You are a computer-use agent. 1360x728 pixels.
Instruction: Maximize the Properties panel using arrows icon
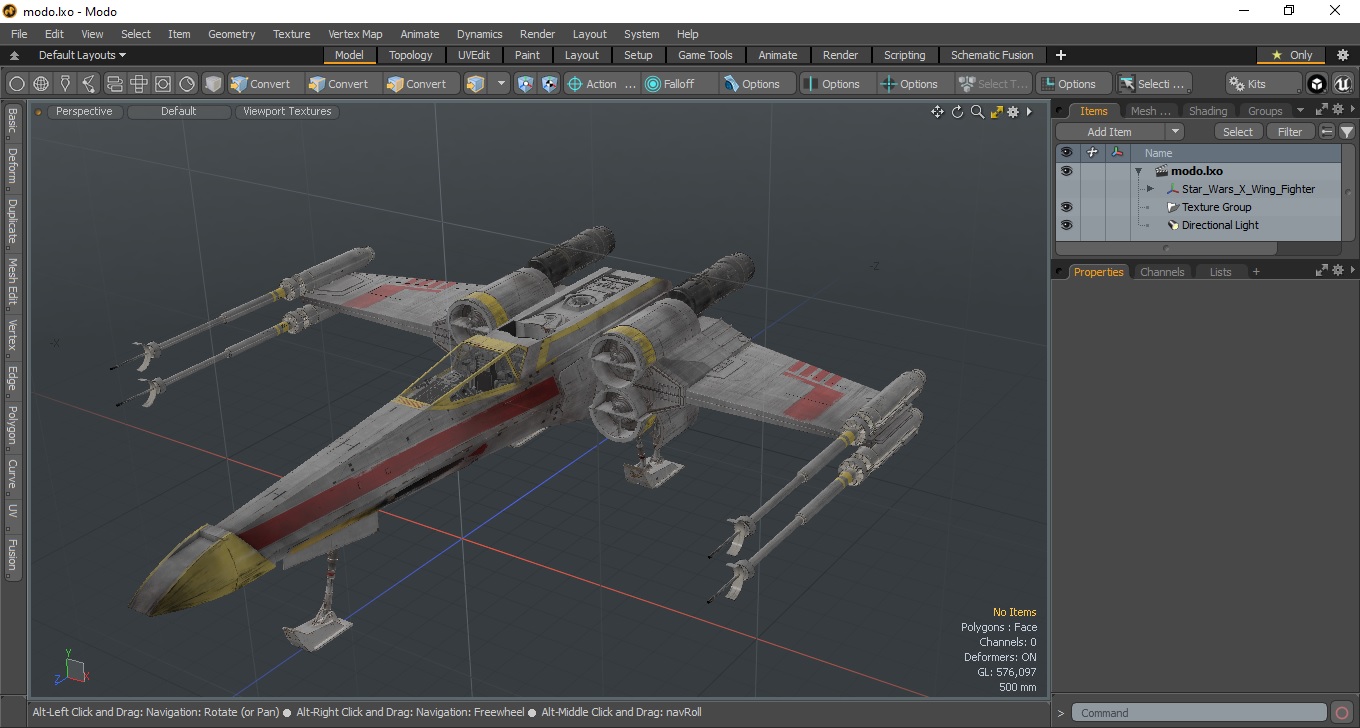point(1321,271)
